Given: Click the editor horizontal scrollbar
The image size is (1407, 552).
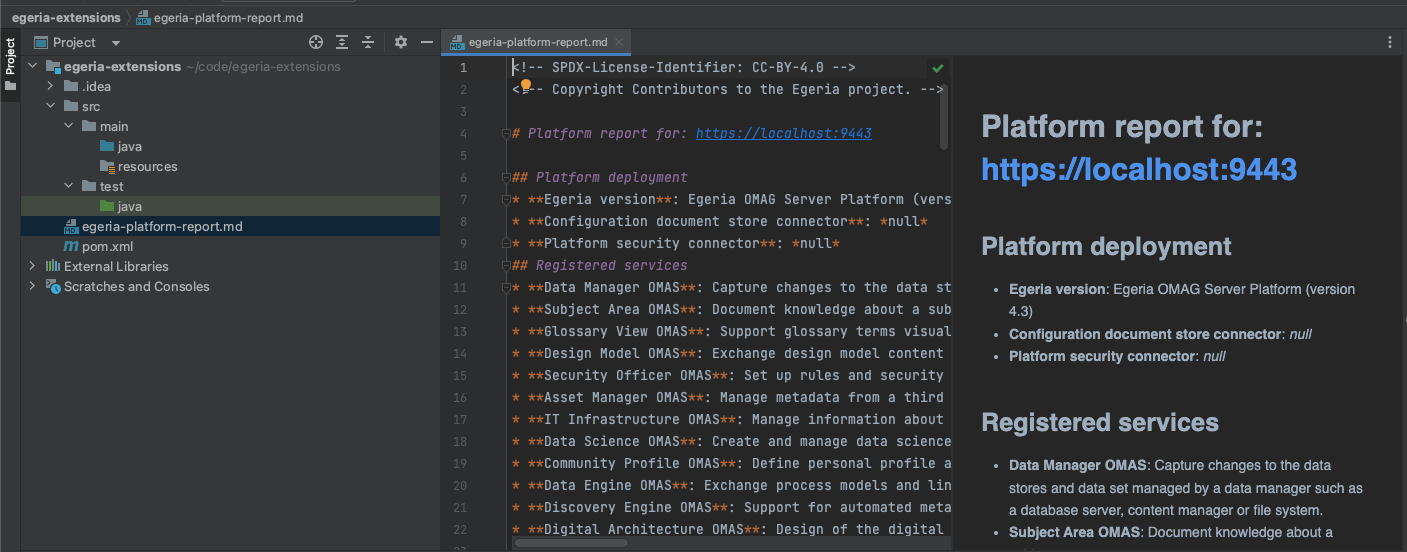Looking at the screenshot, I should click(x=570, y=543).
